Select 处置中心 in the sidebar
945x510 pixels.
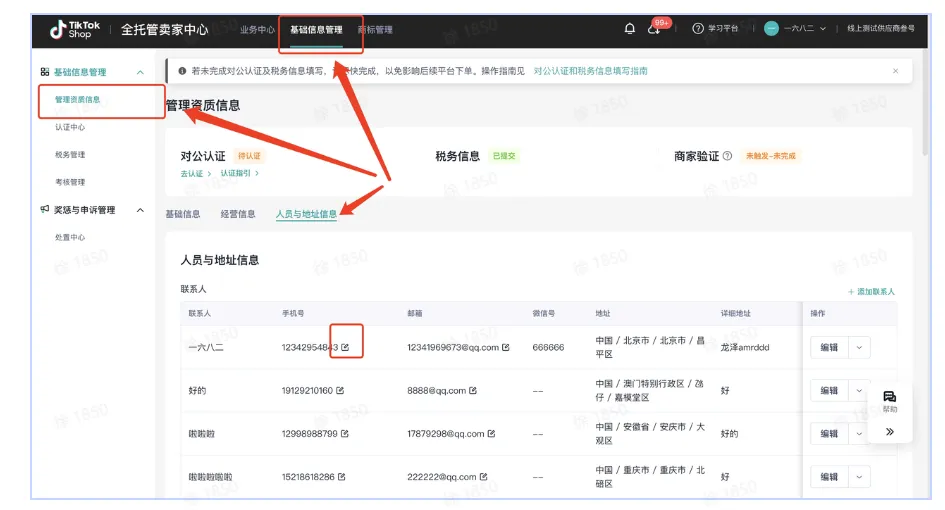coord(70,238)
